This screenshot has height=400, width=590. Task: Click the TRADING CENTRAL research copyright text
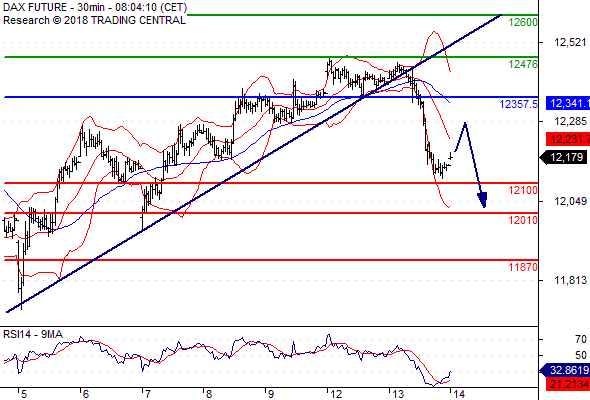[94, 20]
